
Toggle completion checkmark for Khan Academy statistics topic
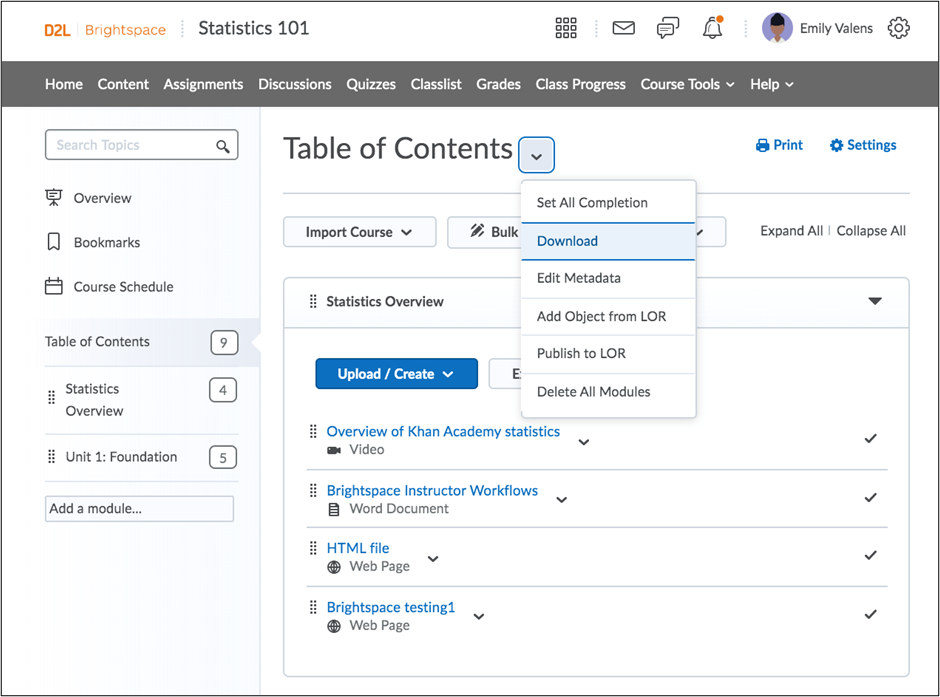[870, 439]
